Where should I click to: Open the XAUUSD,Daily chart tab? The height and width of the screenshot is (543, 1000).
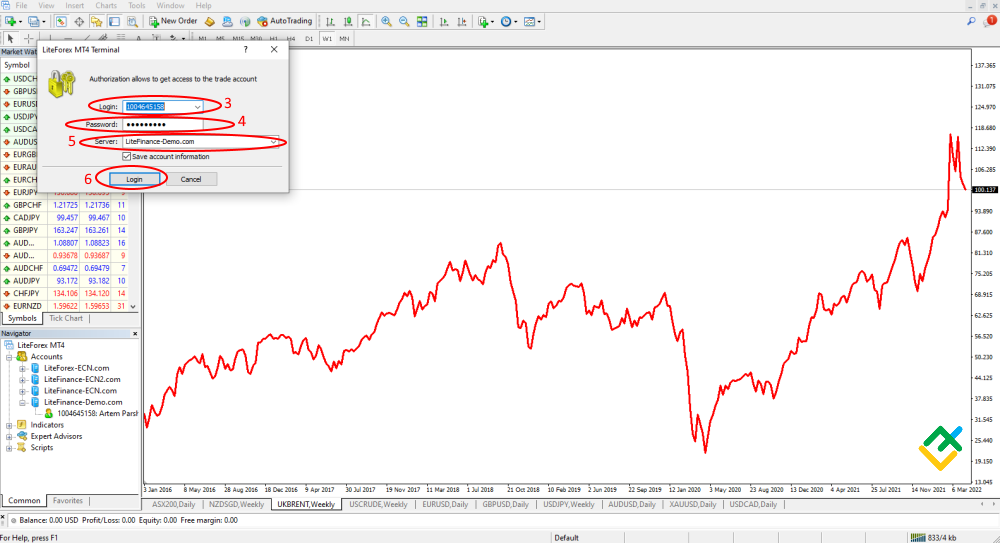(692, 505)
